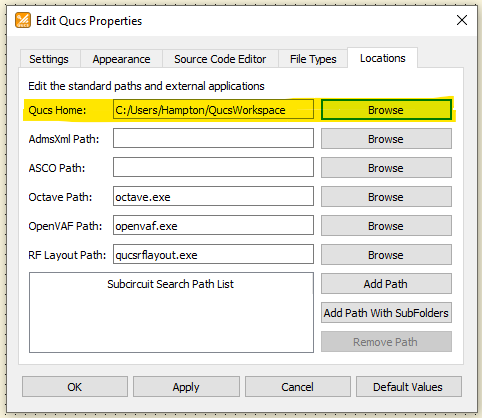Browse for the AdmsXml Path
The height and width of the screenshot is (418, 482).
(x=386, y=139)
